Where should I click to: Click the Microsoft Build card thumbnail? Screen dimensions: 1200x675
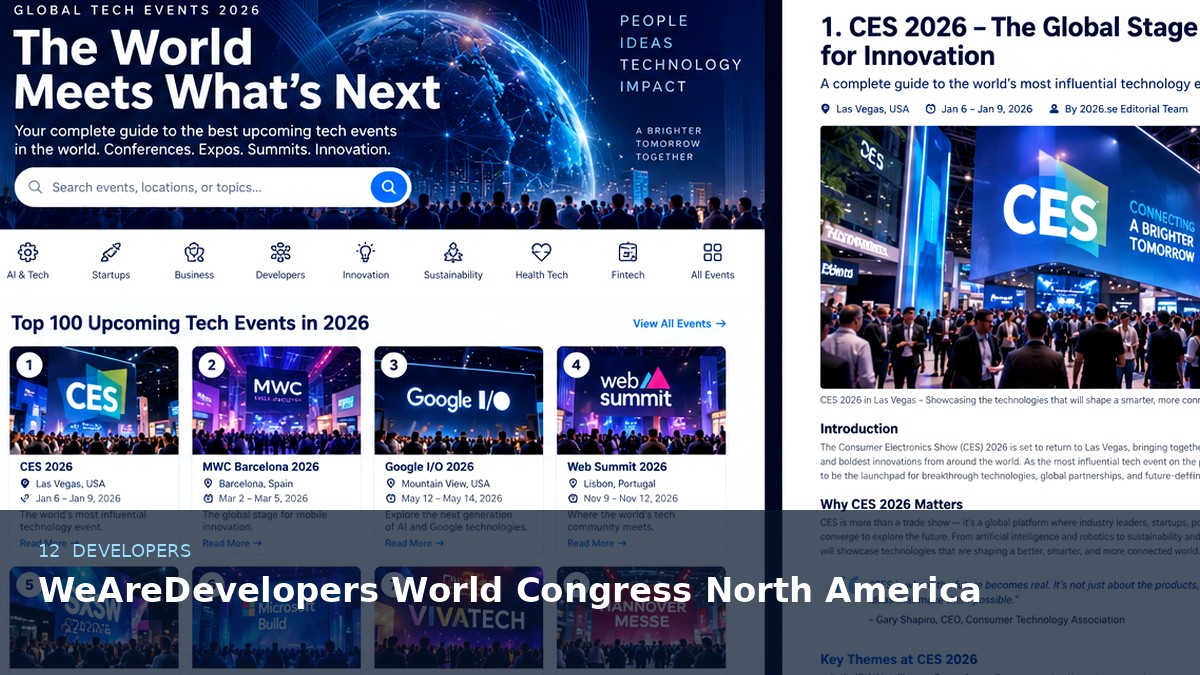point(276,618)
